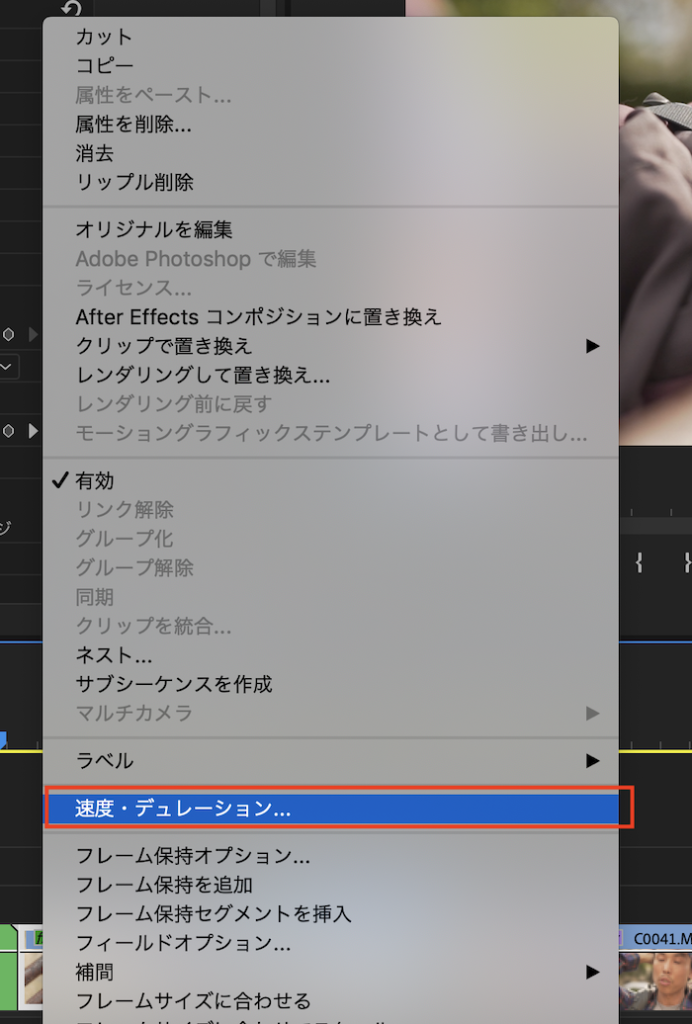Open フィールドオプション... entry
Screen dimensions: 692x1024
(x=331, y=943)
